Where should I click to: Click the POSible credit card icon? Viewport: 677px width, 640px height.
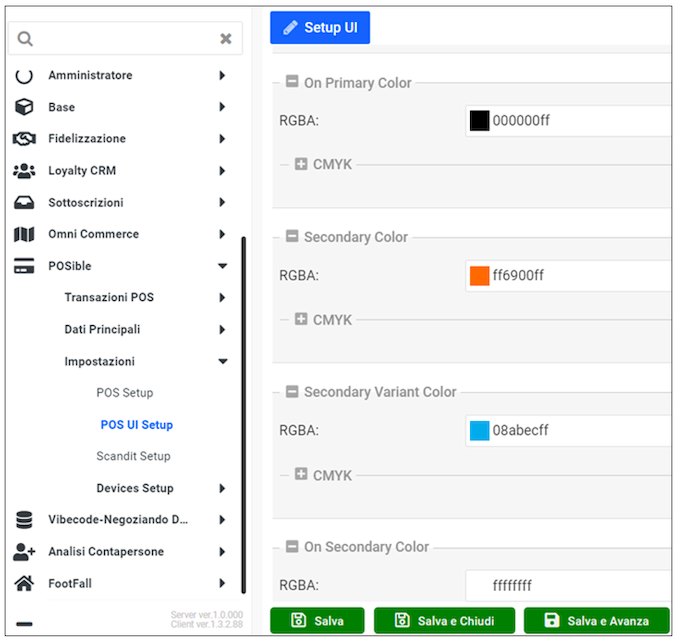25,266
